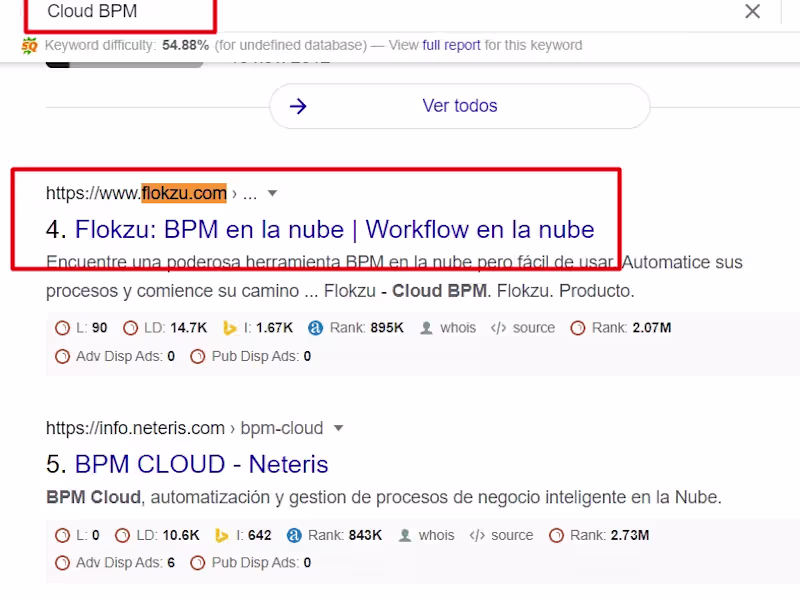
Task: Click whois person icon in Neteris row
Action: 405,535
